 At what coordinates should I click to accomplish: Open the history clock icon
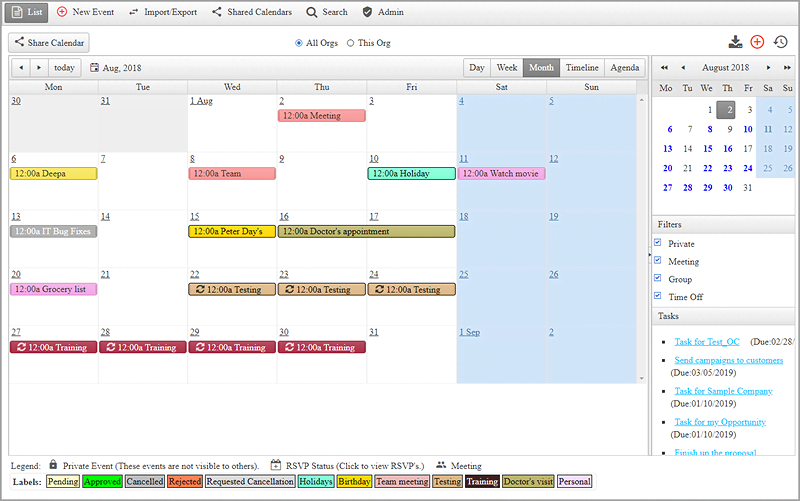[780, 42]
